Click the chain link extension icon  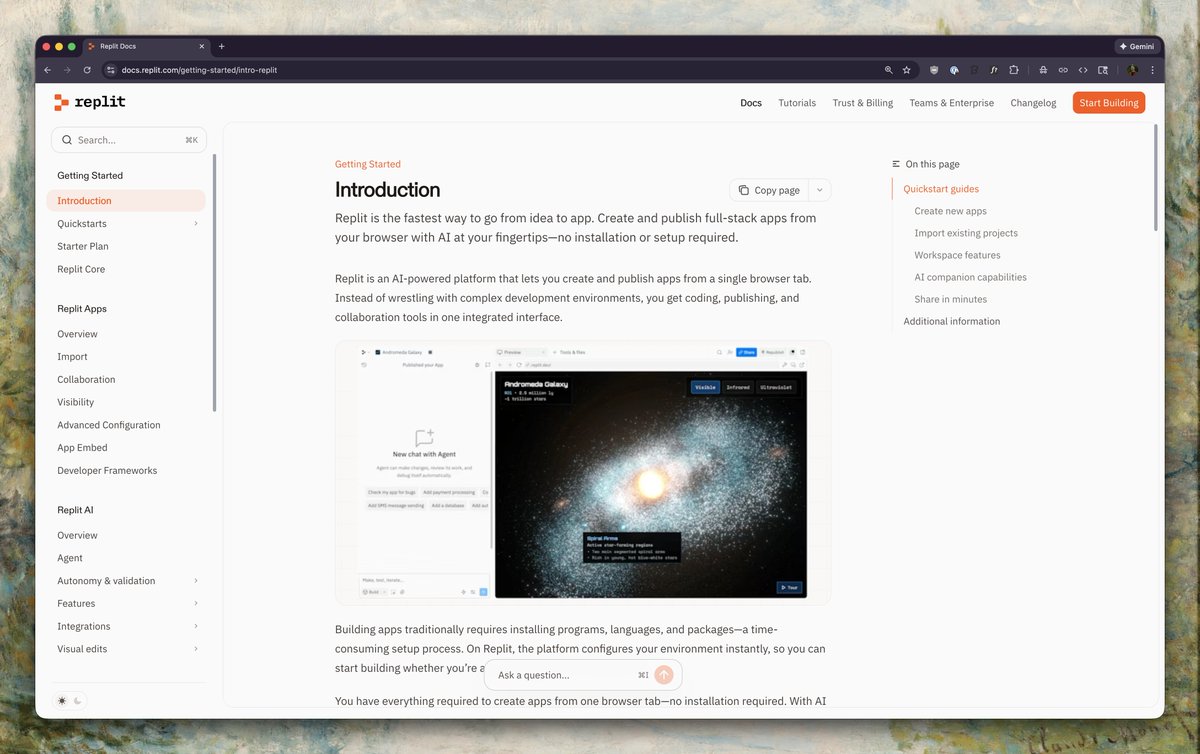pyautogui.click(x=1063, y=70)
